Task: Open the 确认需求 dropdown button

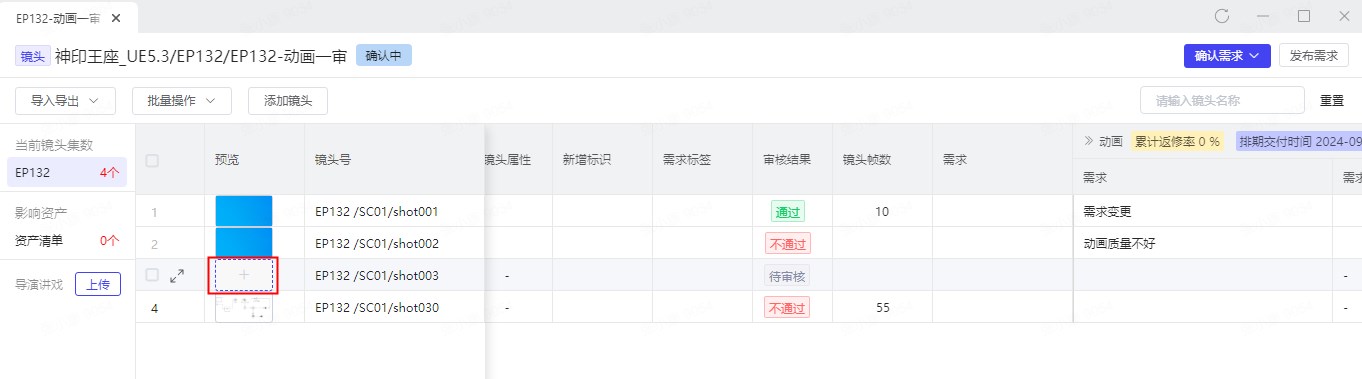Action: 1227,56
